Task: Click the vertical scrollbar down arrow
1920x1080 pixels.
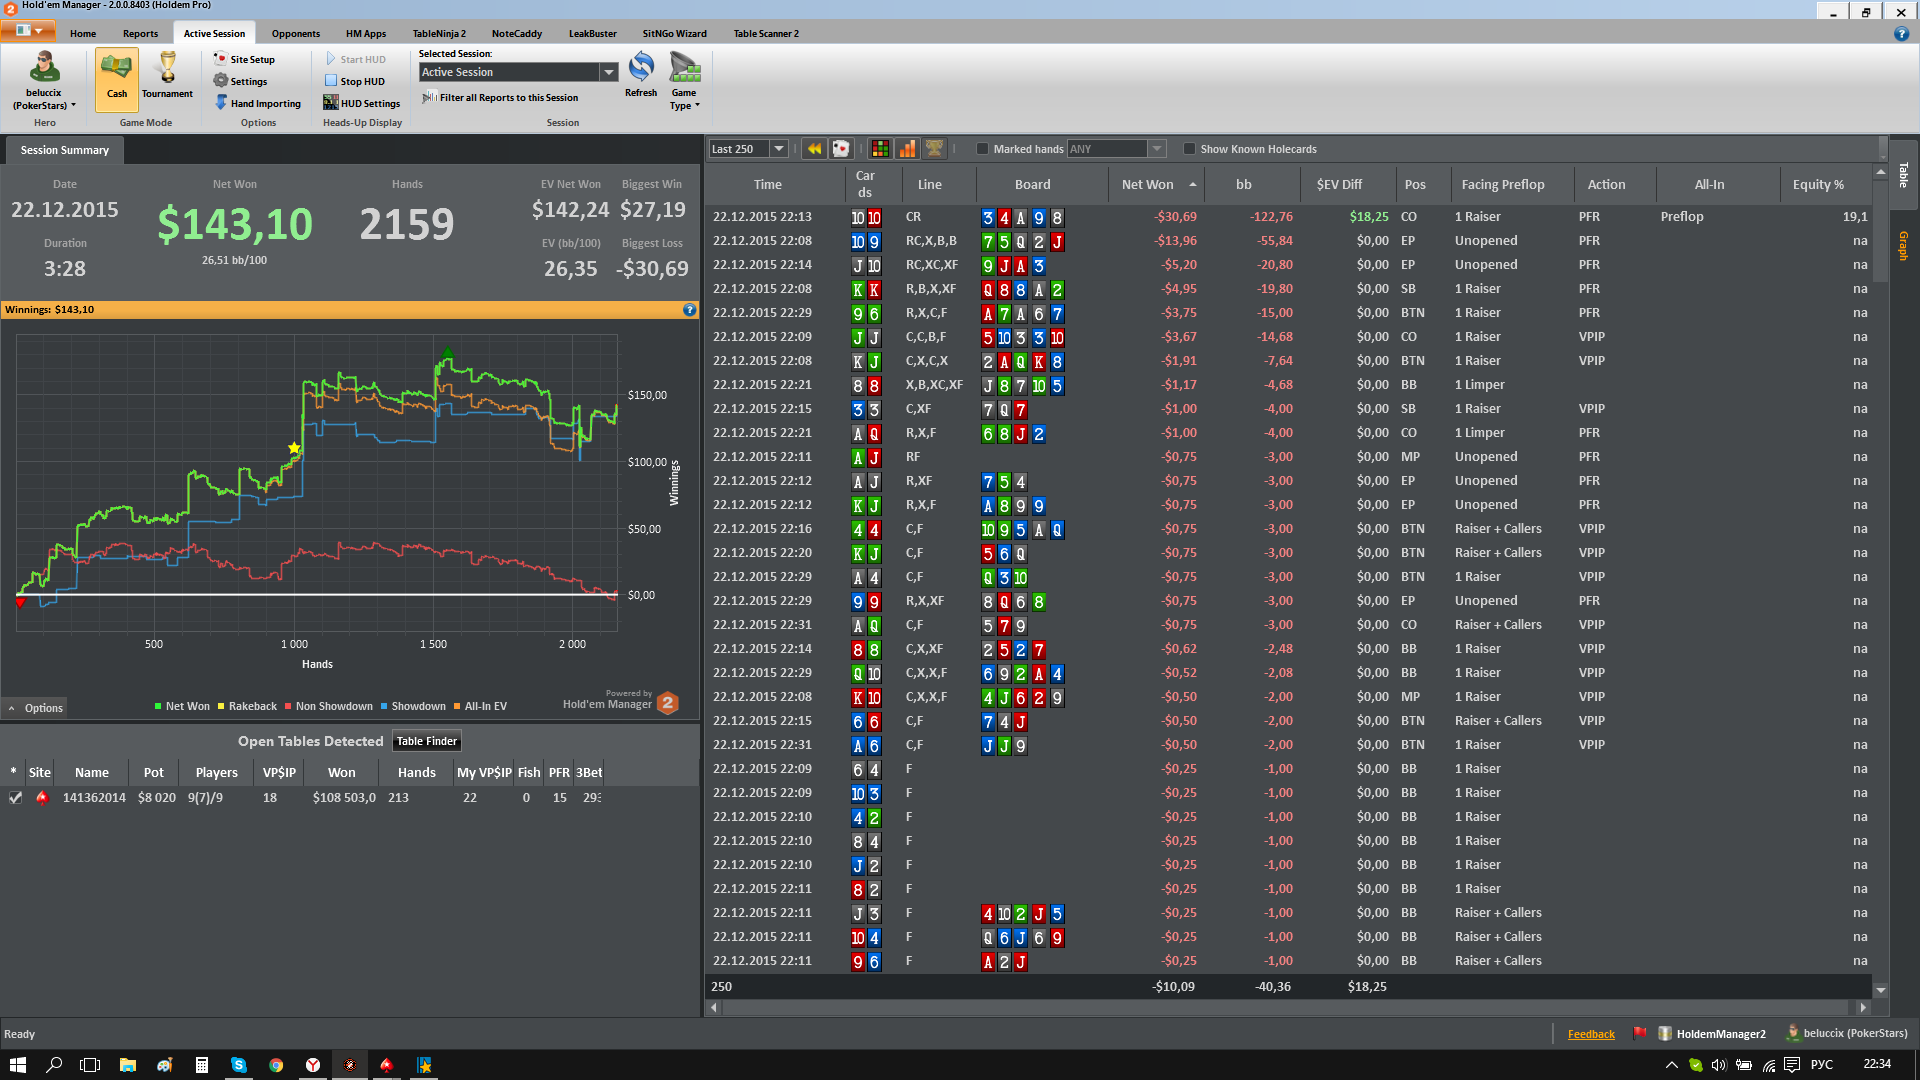Action: tap(1881, 990)
